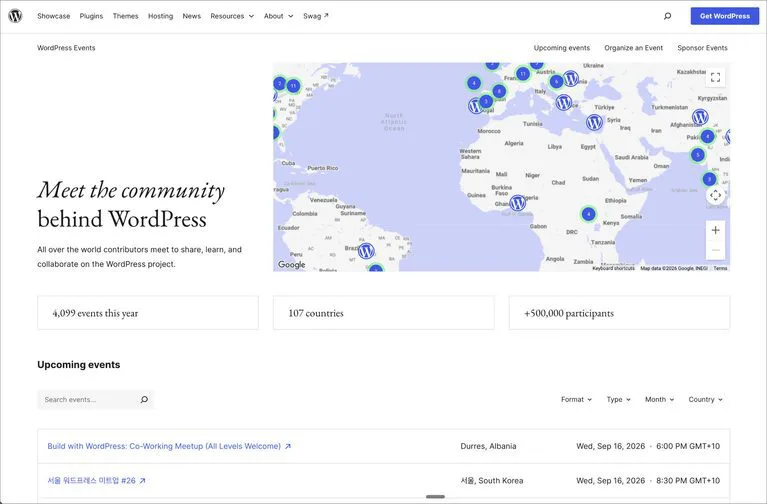Open the News nav item
This screenshot has height=504, width=767.
192,16
